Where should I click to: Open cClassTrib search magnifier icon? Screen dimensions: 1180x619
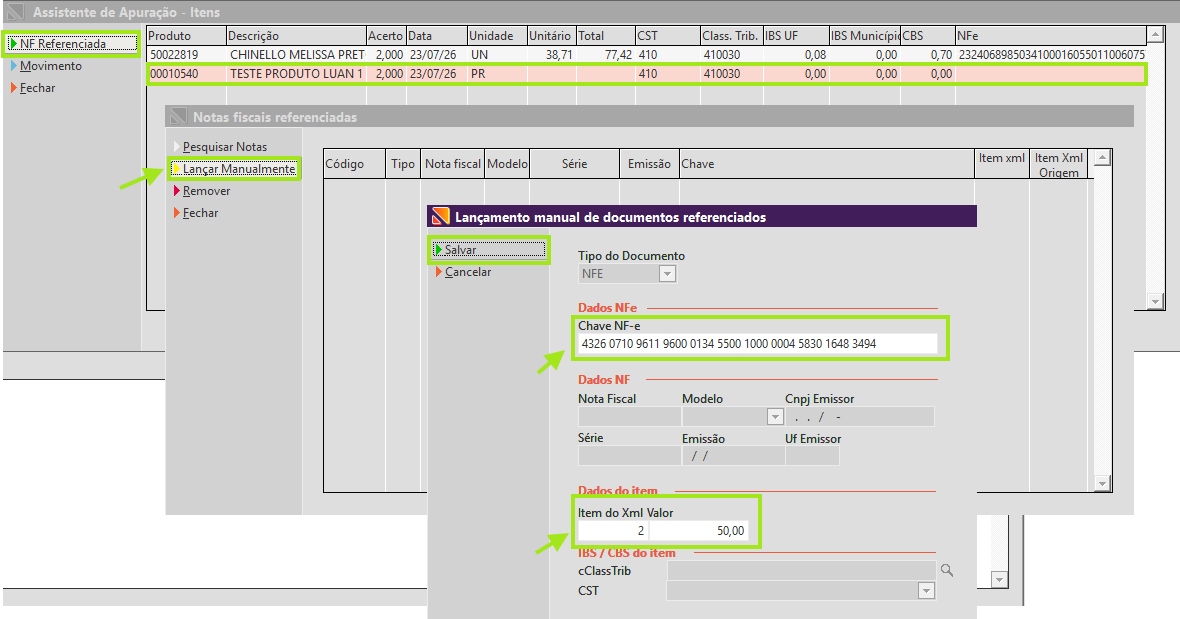pyautogui.click(x=947, y=571)
